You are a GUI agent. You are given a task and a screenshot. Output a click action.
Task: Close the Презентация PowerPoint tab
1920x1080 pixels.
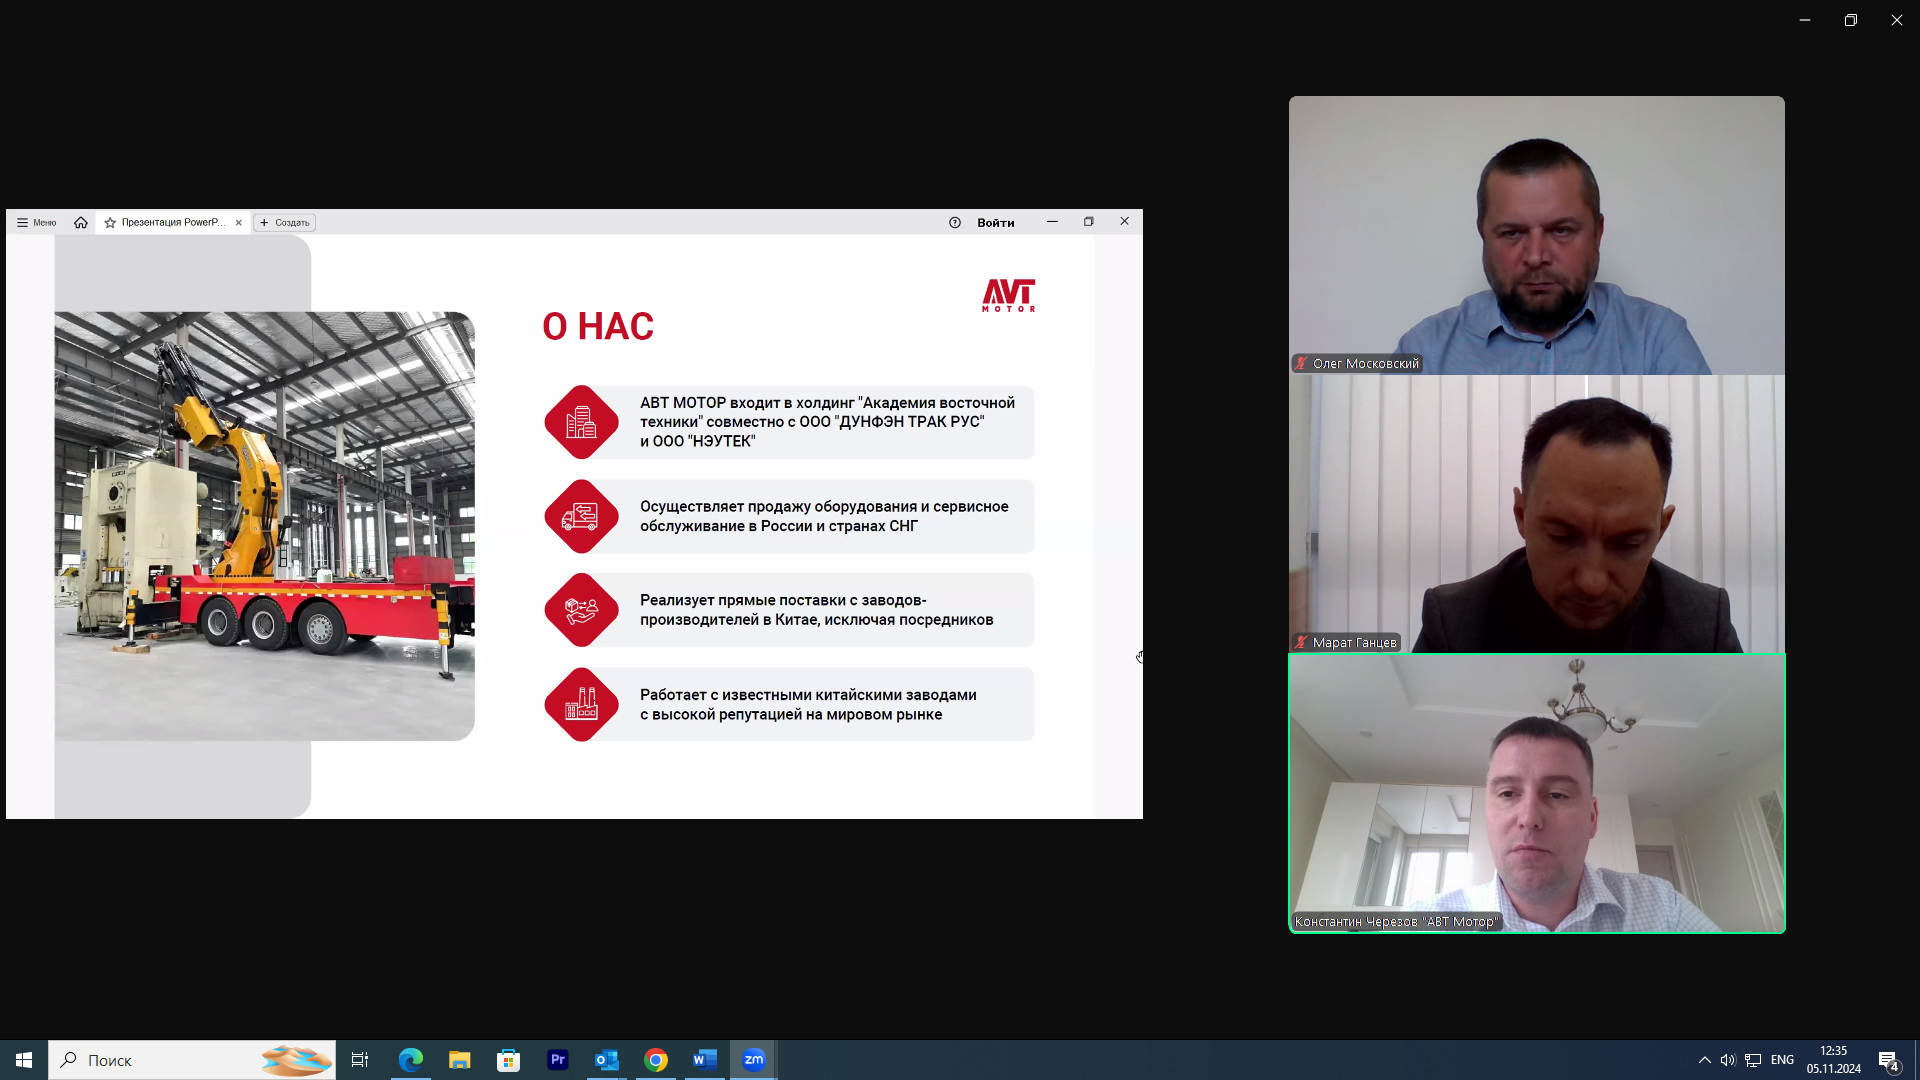pyautogui.click(x=239, y=222)
